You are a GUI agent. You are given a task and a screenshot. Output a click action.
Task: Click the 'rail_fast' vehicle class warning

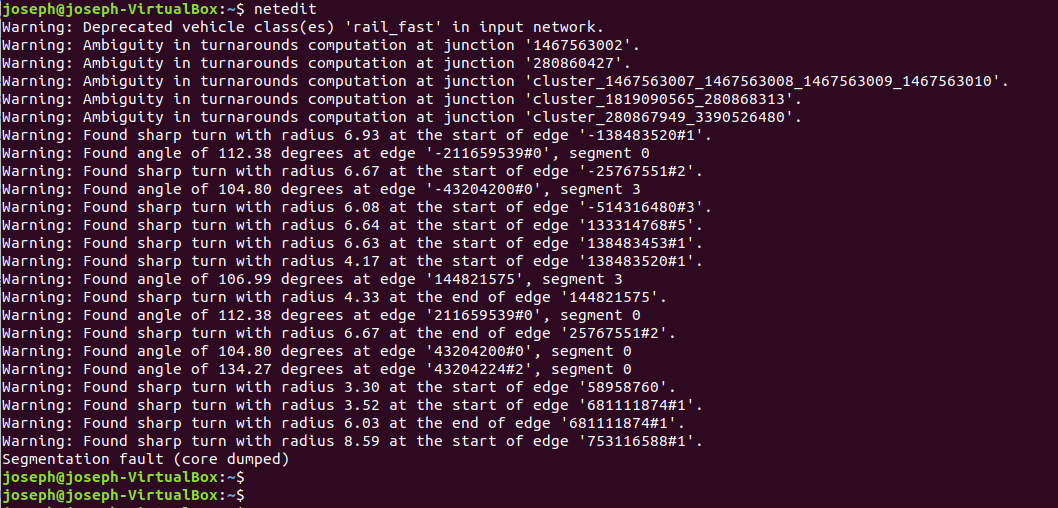[x=302, y=27]
